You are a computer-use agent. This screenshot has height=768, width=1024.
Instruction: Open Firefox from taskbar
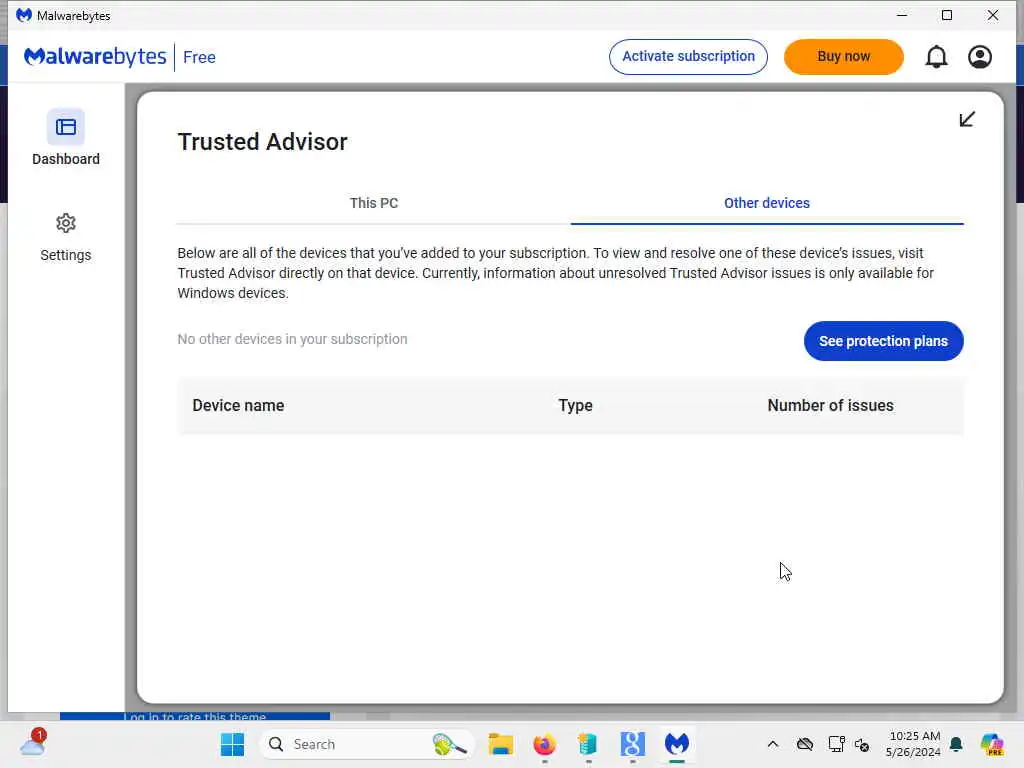coord(545,744)
